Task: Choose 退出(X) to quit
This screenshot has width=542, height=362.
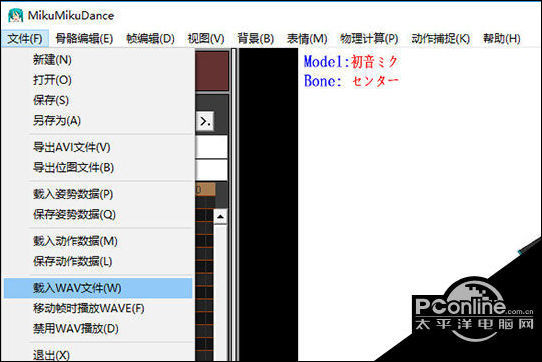Action: tap(98, 354)
